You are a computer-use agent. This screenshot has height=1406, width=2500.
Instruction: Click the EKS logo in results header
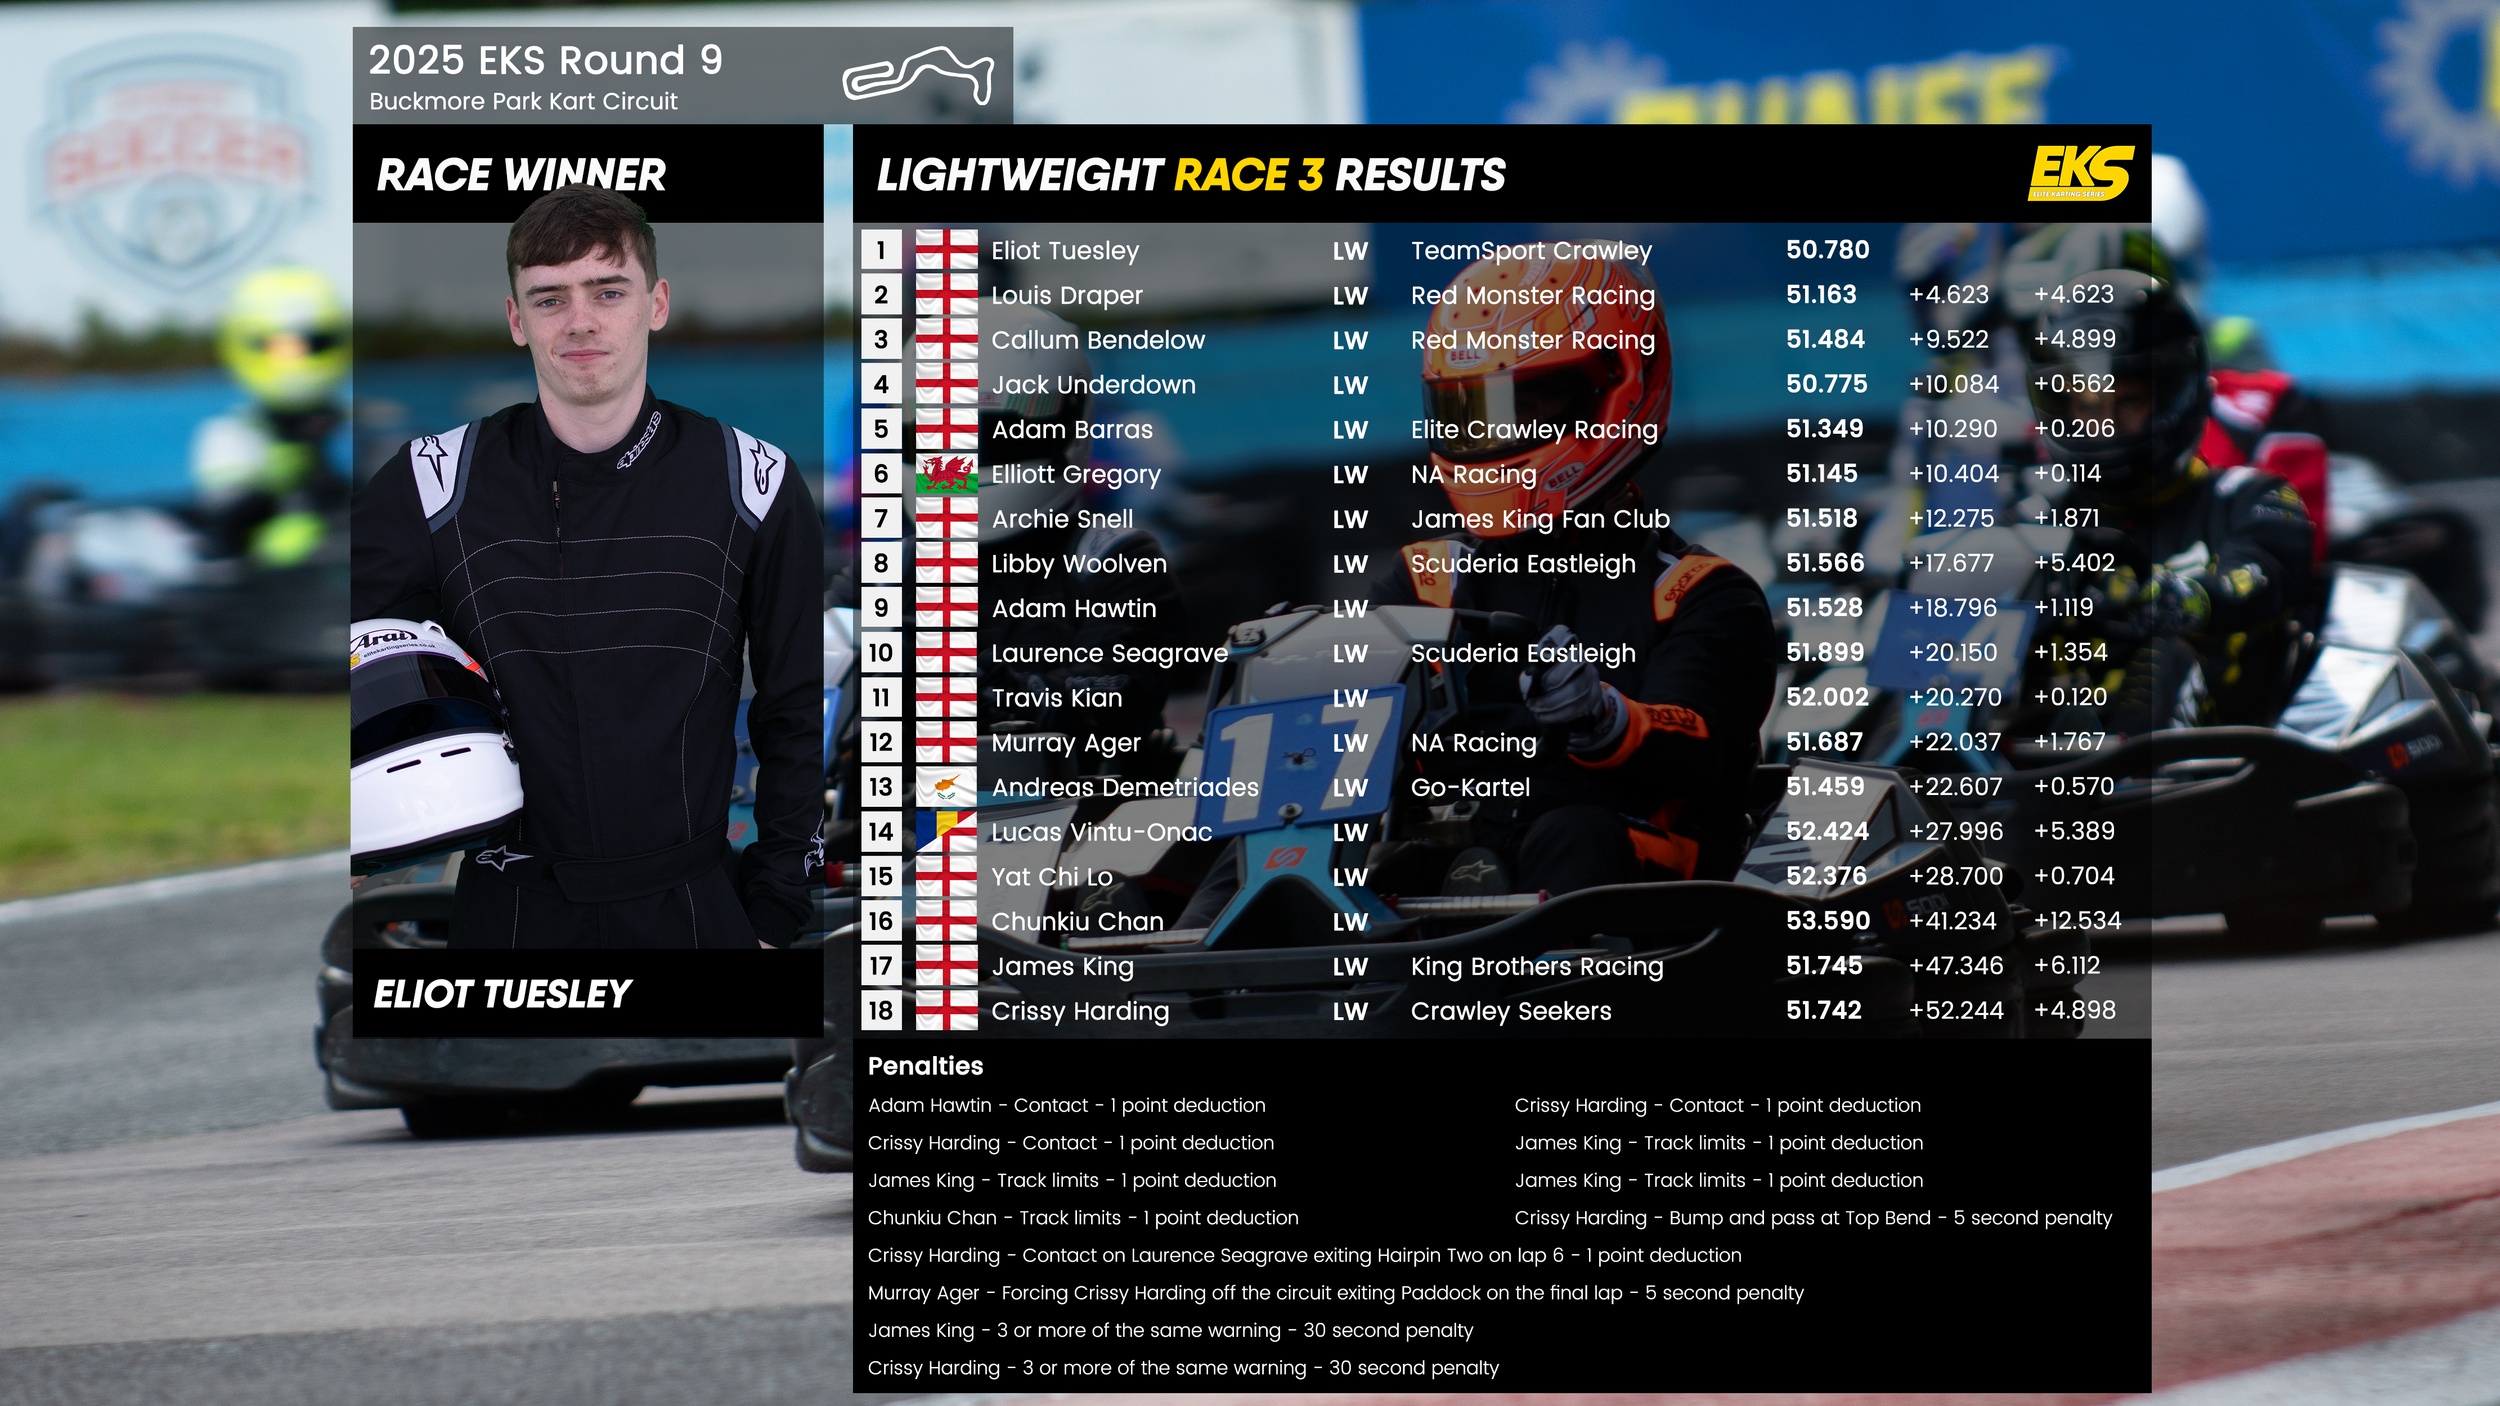click(2080, 173)
